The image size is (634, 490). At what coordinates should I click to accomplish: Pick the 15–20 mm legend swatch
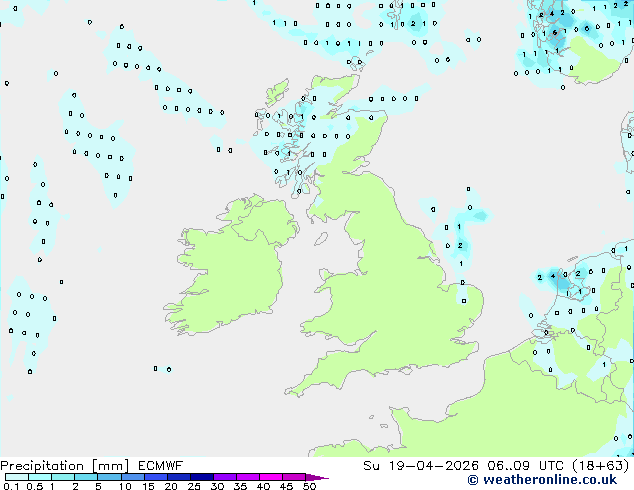tap(156, 477)
